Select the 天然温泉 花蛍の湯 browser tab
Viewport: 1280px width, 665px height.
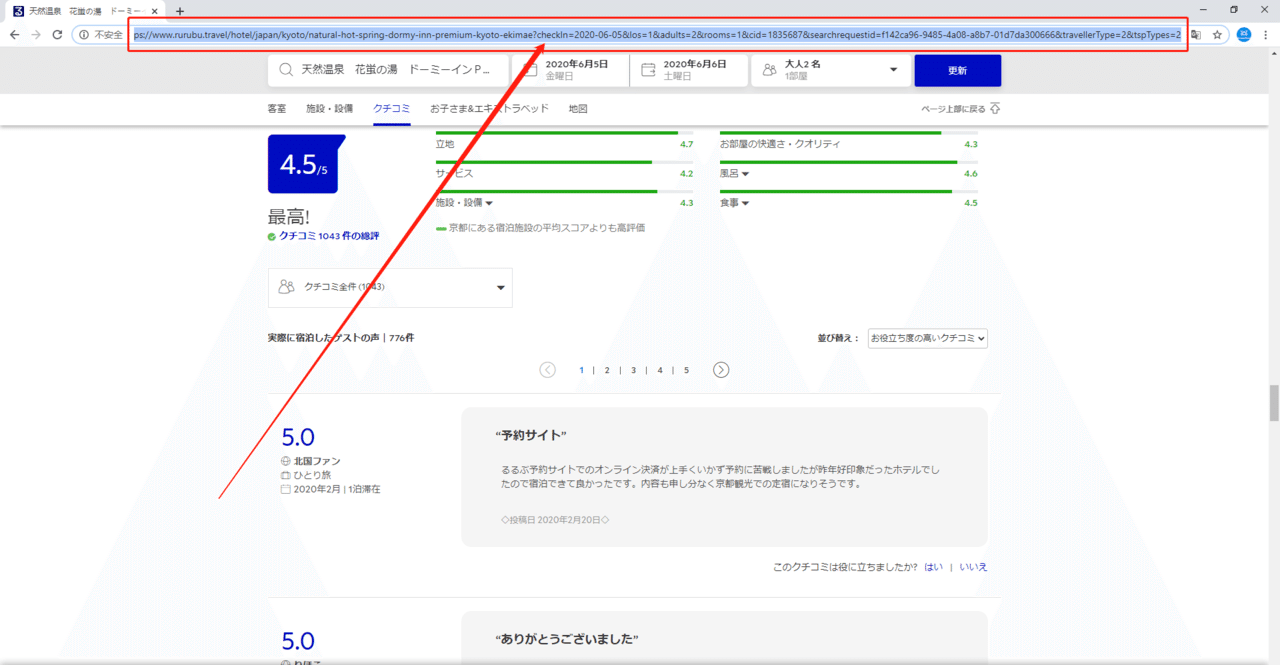pyautogui.click(x=84, y=11)
